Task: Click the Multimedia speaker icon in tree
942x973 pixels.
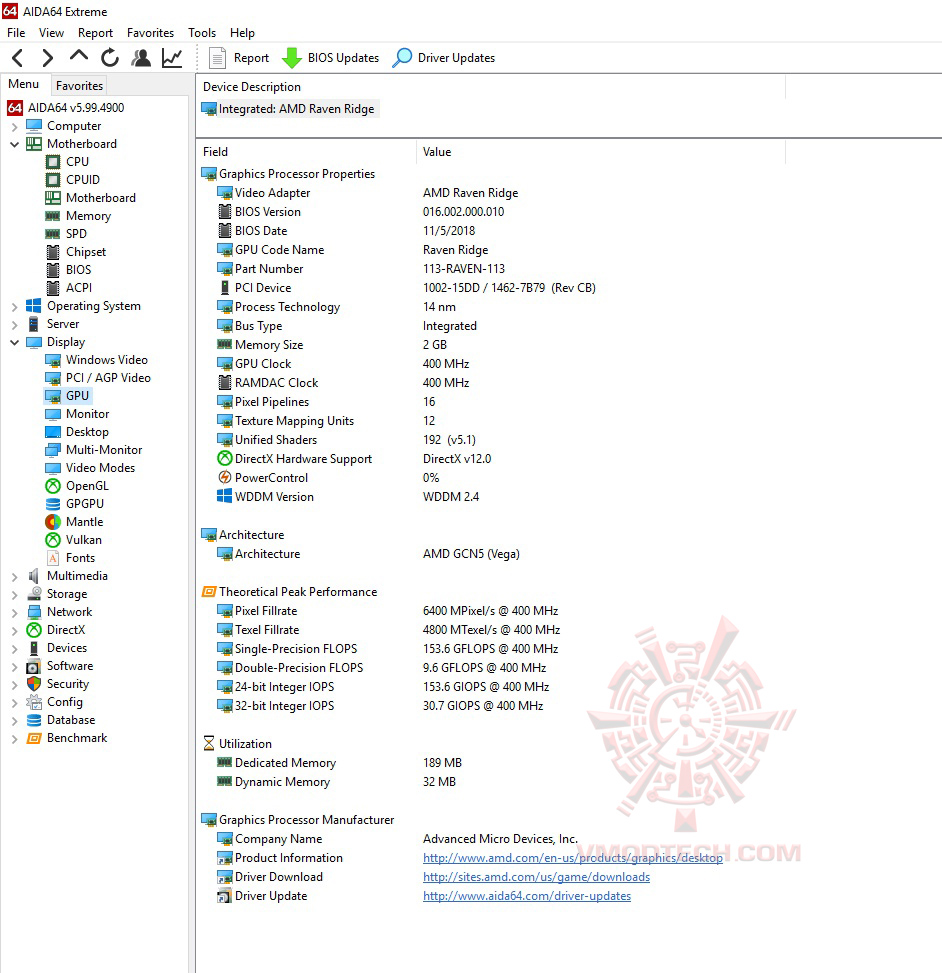Action: pyautogui.click(x=34, y=576)
